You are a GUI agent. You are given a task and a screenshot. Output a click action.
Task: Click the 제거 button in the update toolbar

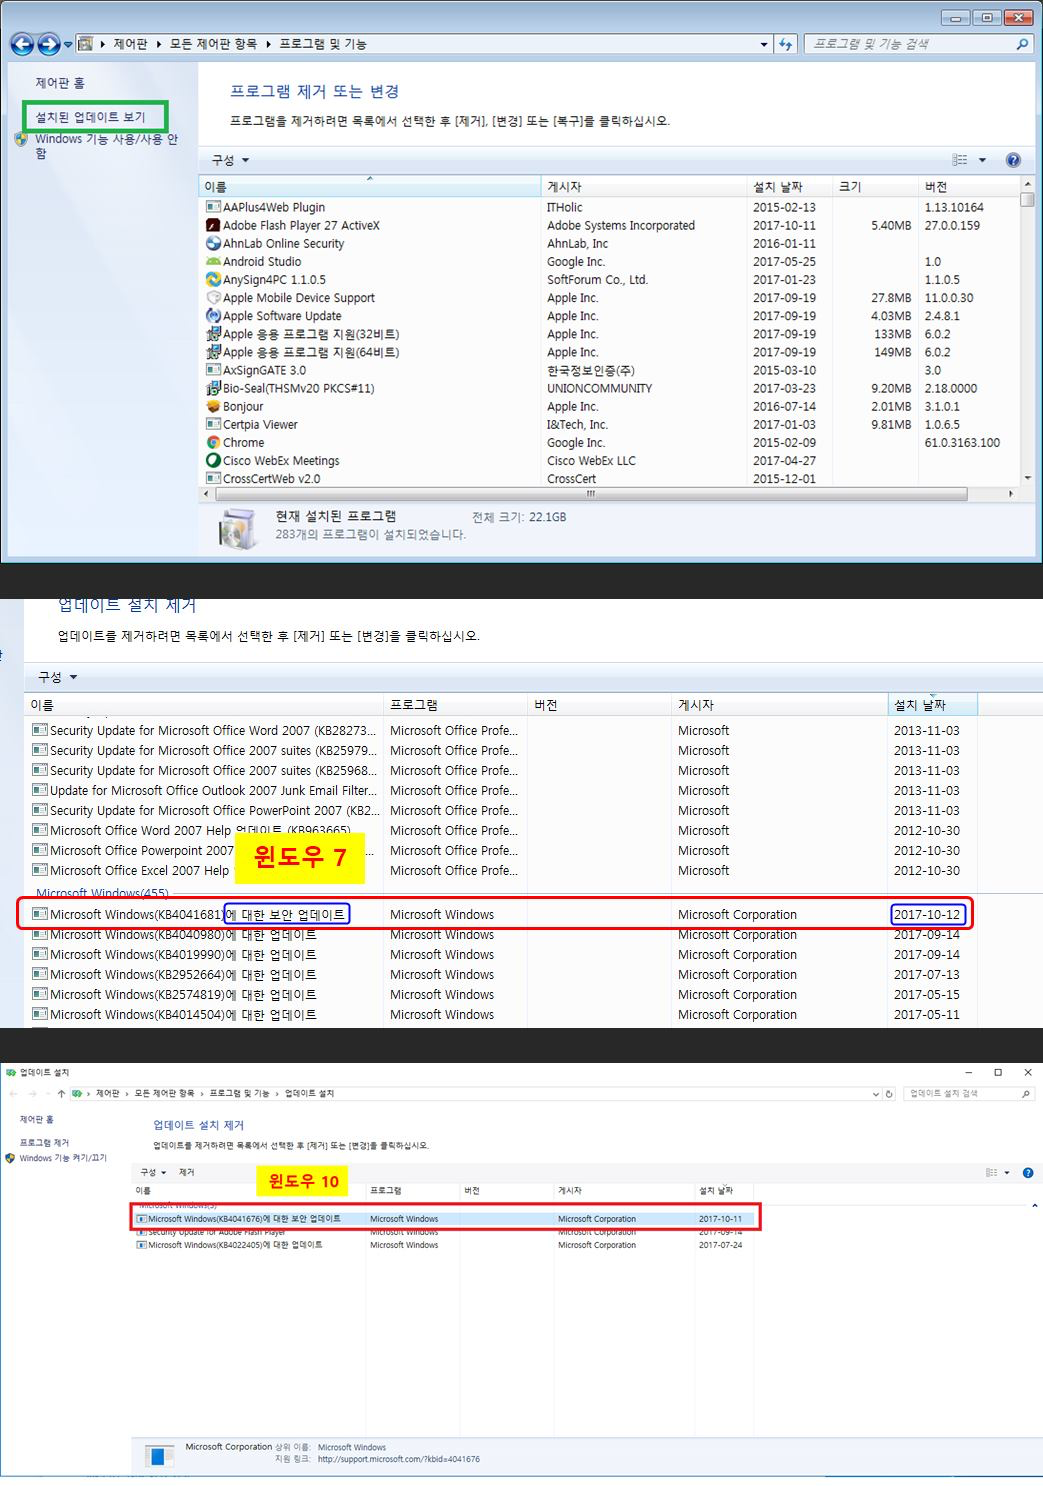tap(187, 1172)
